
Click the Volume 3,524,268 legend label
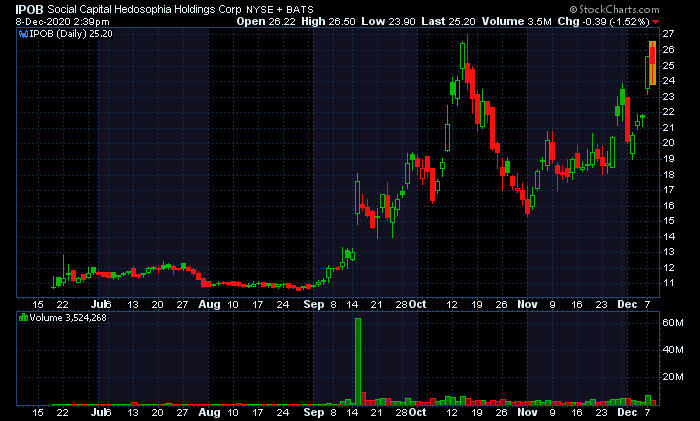pos(68,318)
